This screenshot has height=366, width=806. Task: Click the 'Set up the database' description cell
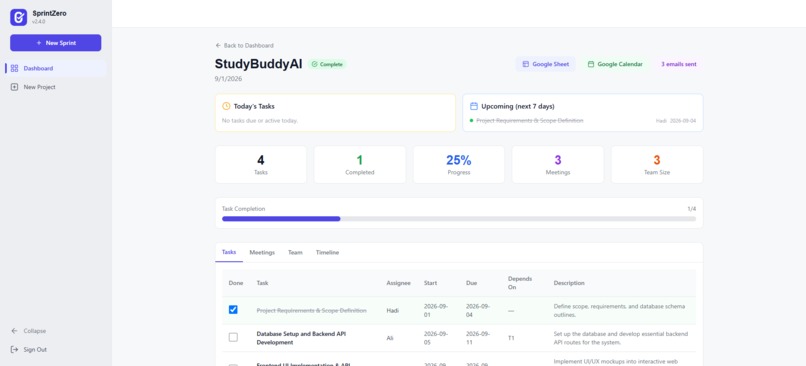point(620,338)
